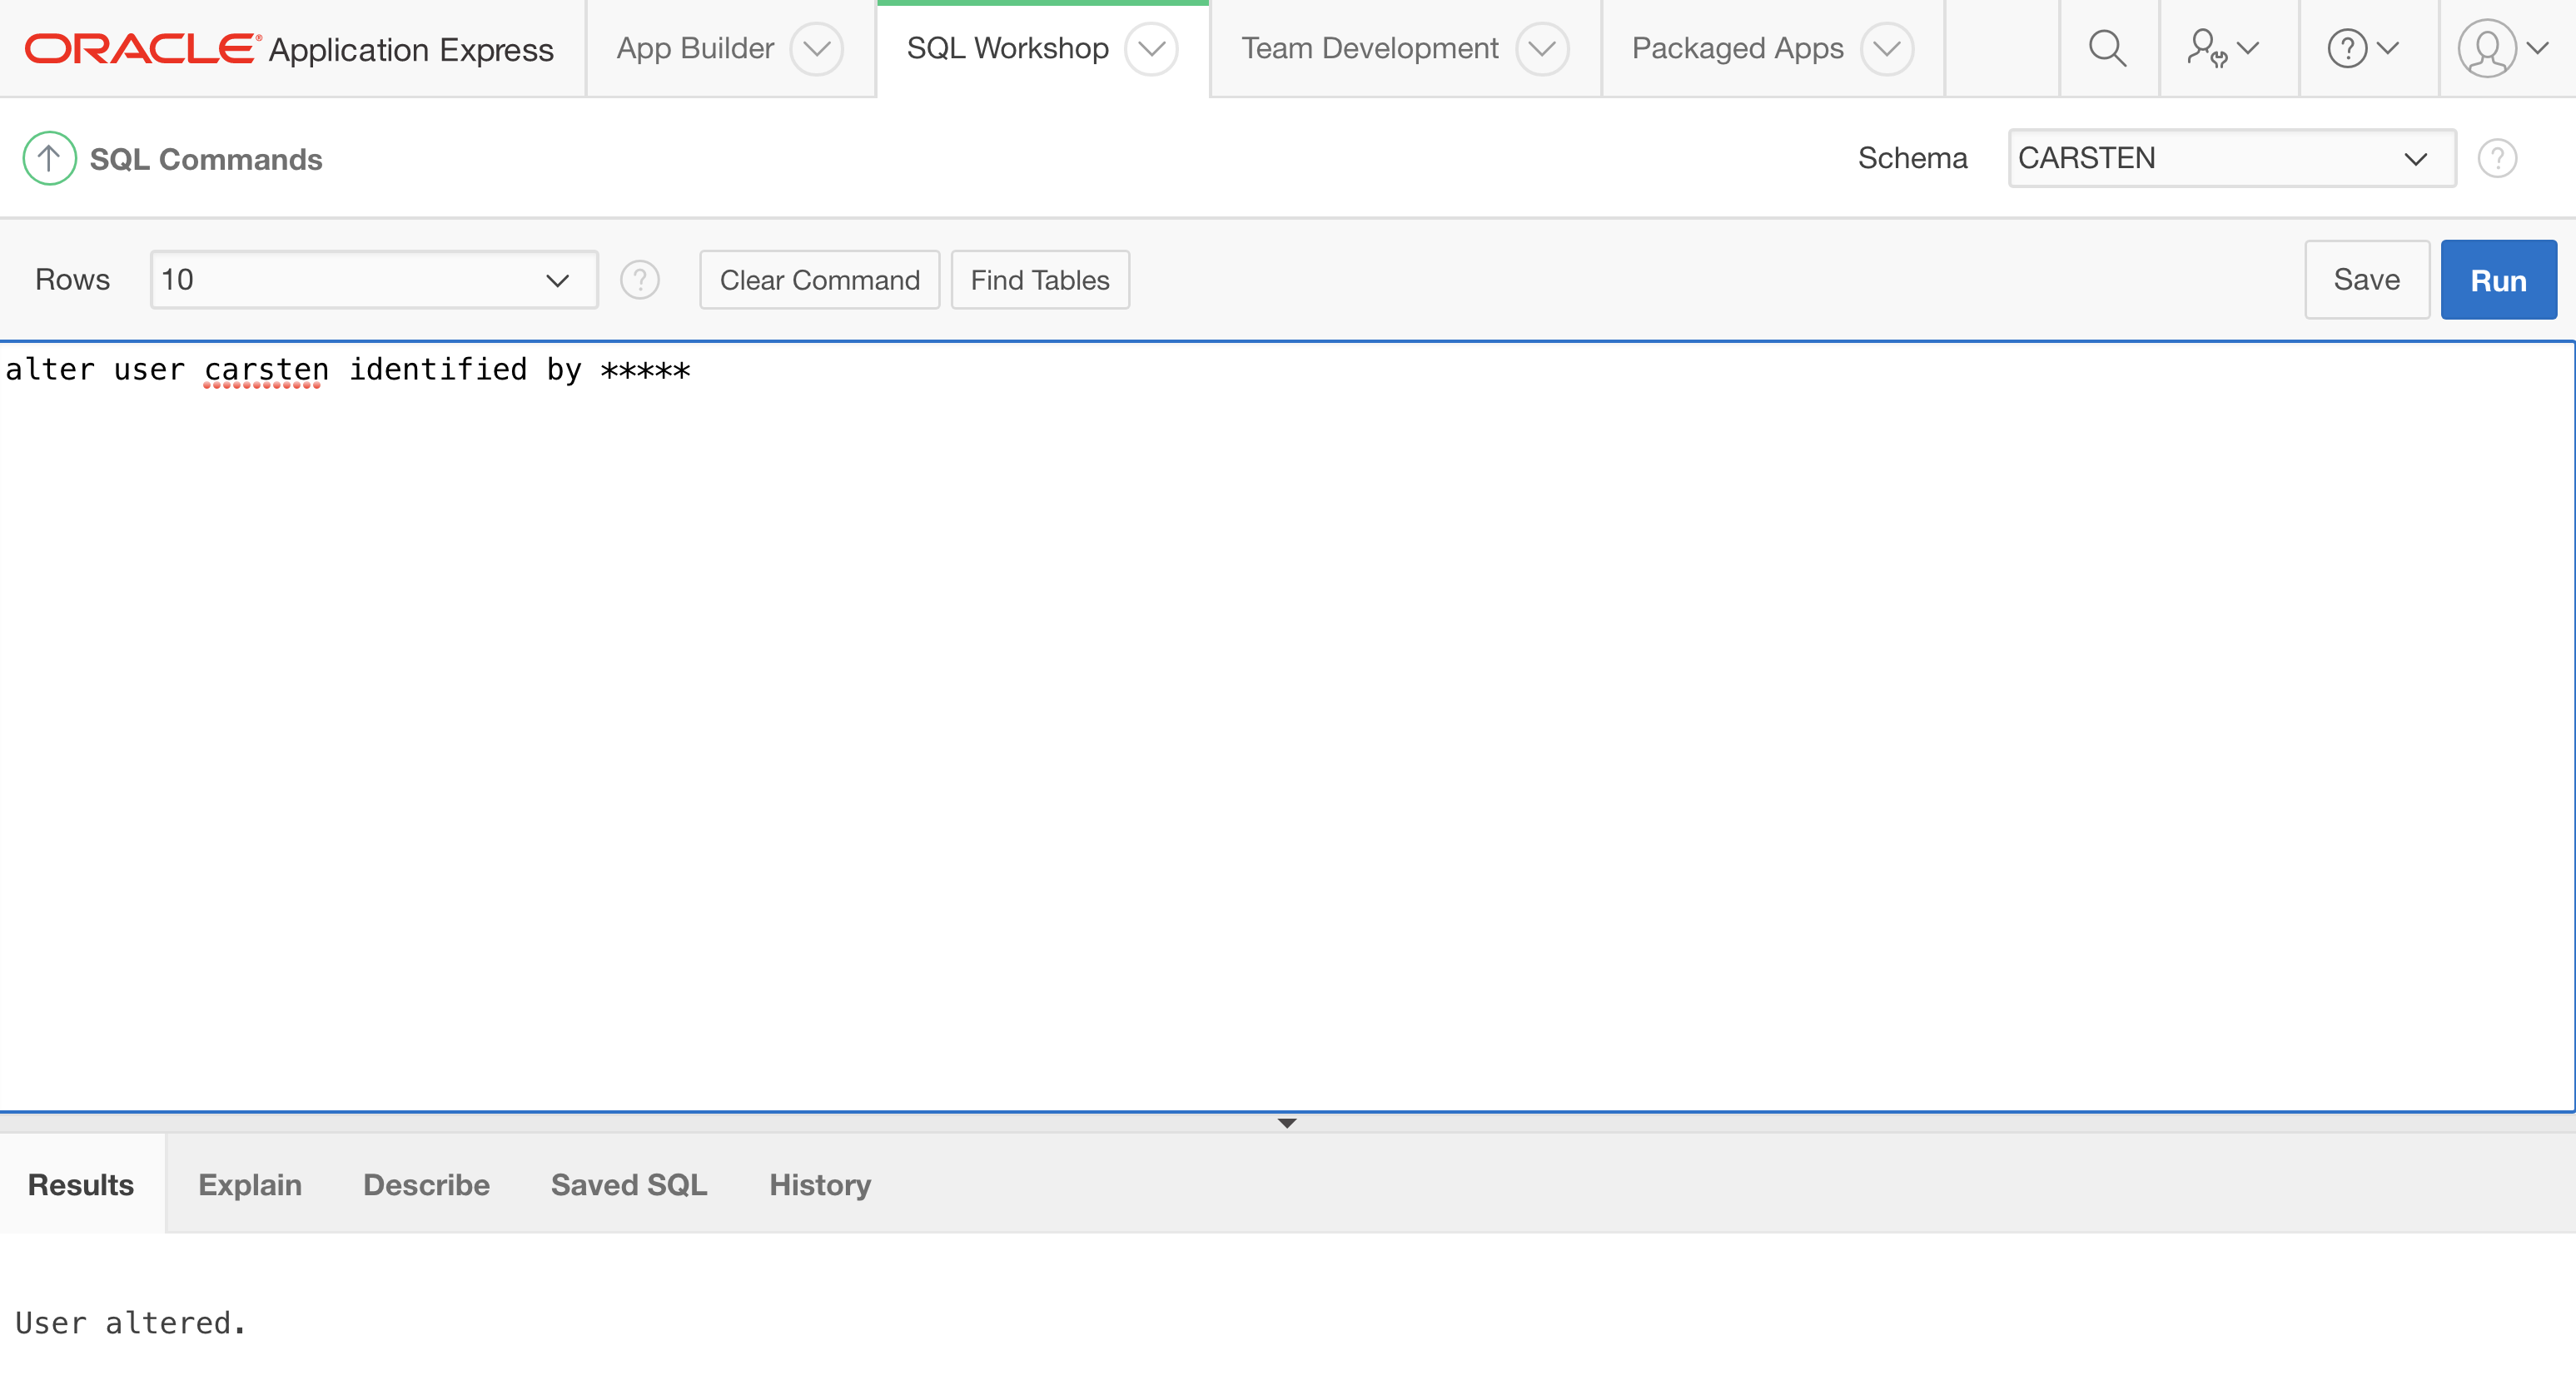Viewport: 2576px width, 1380px height.
Task: Click the Oracle Application Express logo
Action: click(289, 48)
